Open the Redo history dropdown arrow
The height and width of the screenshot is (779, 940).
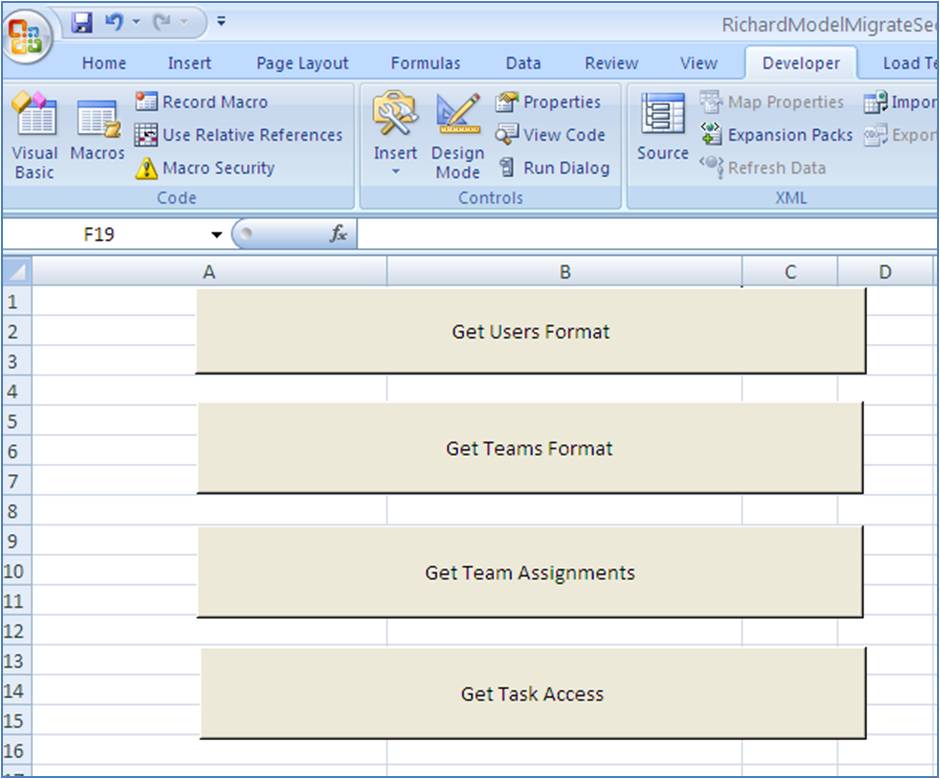pos(184,22)
